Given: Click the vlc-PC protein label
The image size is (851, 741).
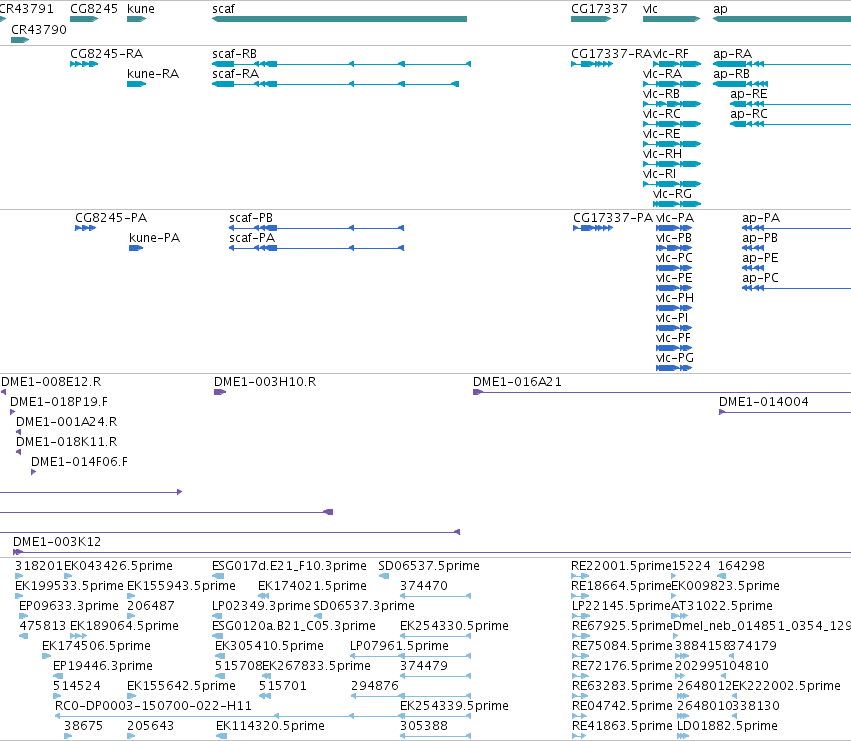Looking at the screenshot, I should [674, 258].
